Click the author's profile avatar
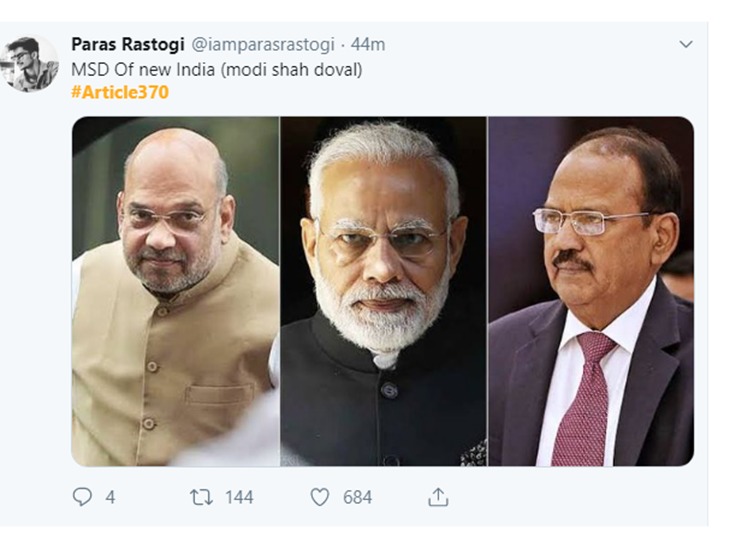Image resolution: width=730 pixels, height=548 pixels. click(32, 64)
